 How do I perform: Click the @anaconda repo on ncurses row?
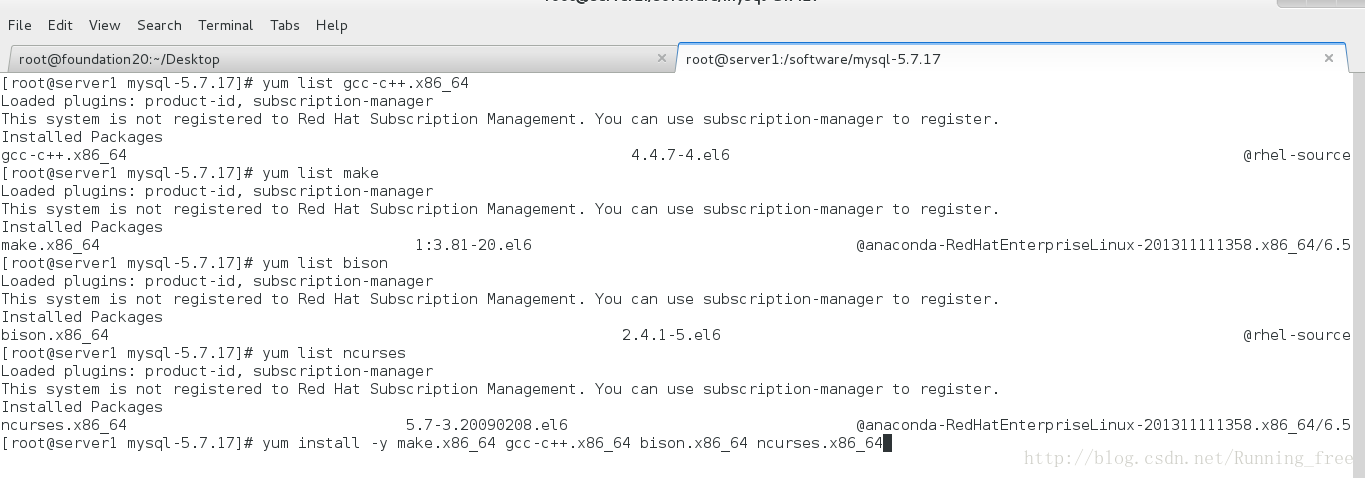pos(1103,425)
